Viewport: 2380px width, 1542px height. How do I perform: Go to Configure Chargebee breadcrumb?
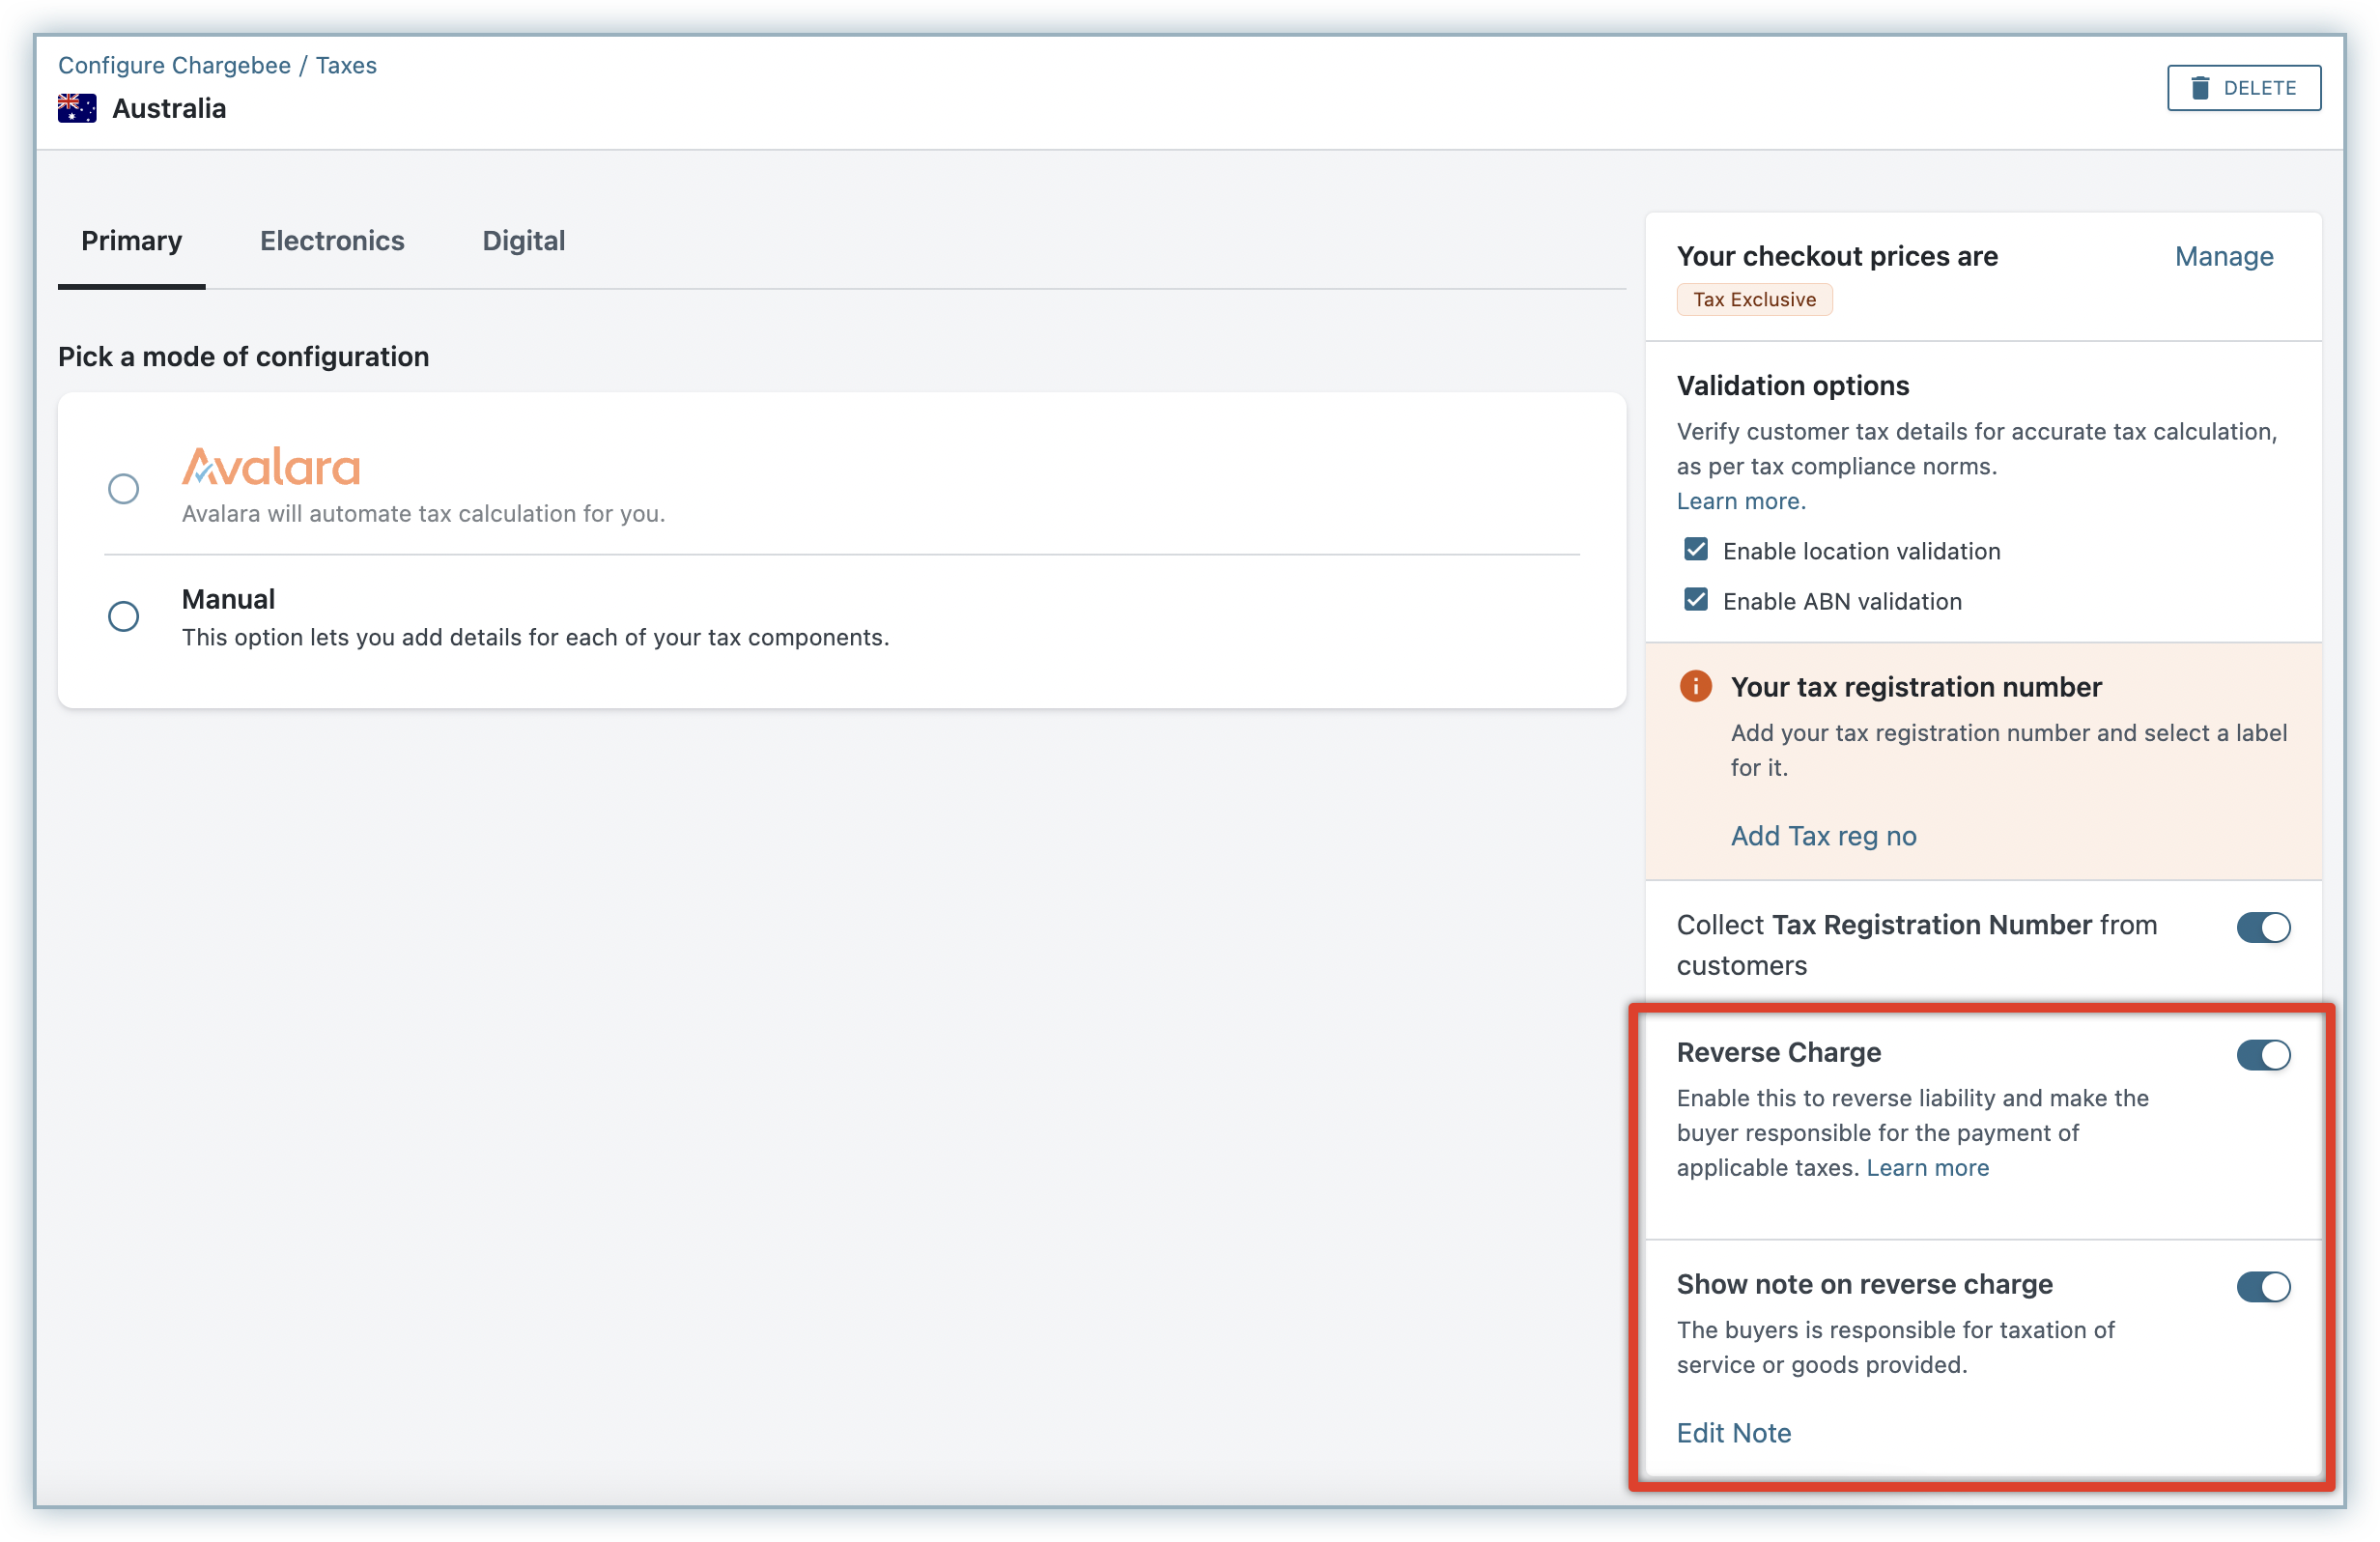174,65
